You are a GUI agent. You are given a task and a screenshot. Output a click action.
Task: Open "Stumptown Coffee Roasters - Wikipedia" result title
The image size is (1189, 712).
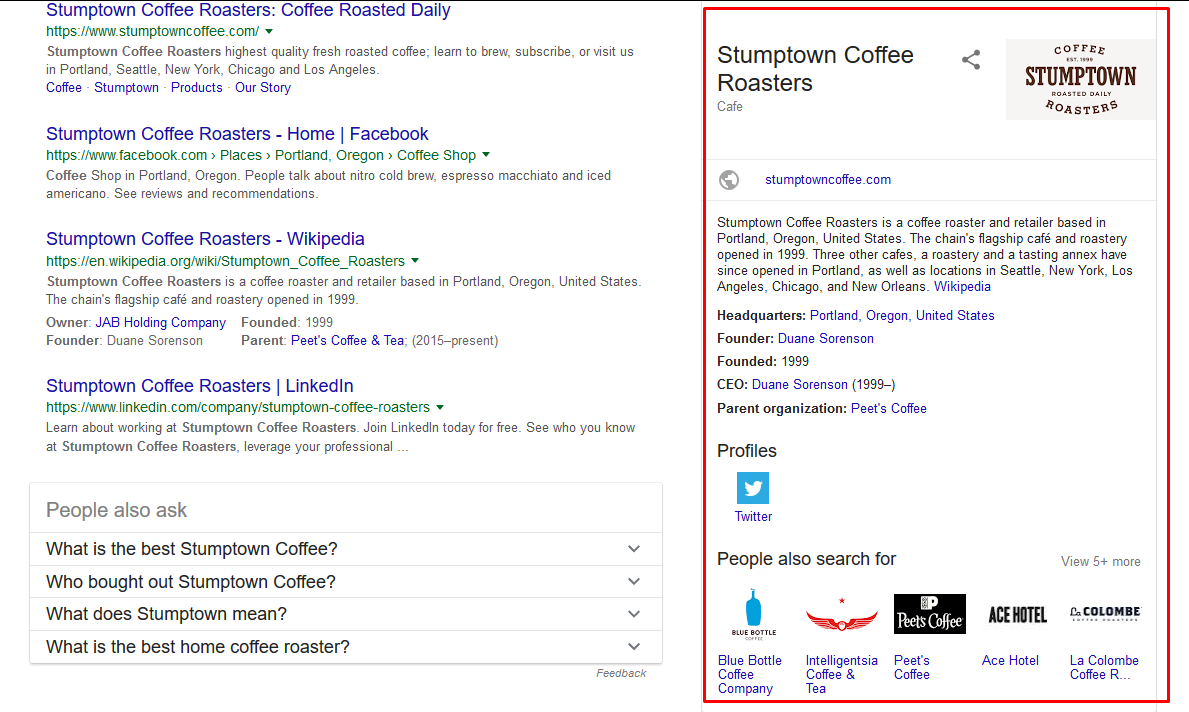click(205, 239)
